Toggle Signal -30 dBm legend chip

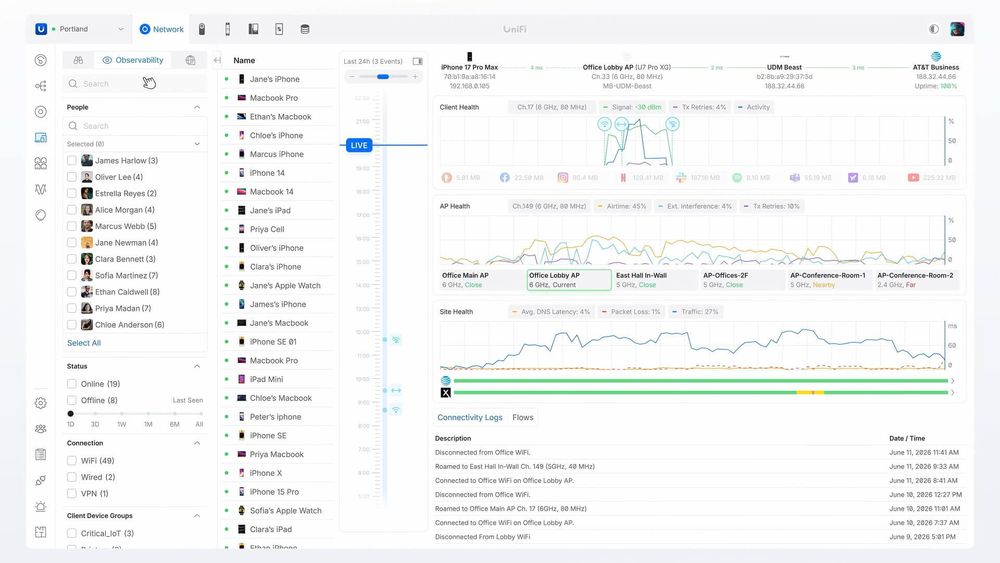click(631, 107)
